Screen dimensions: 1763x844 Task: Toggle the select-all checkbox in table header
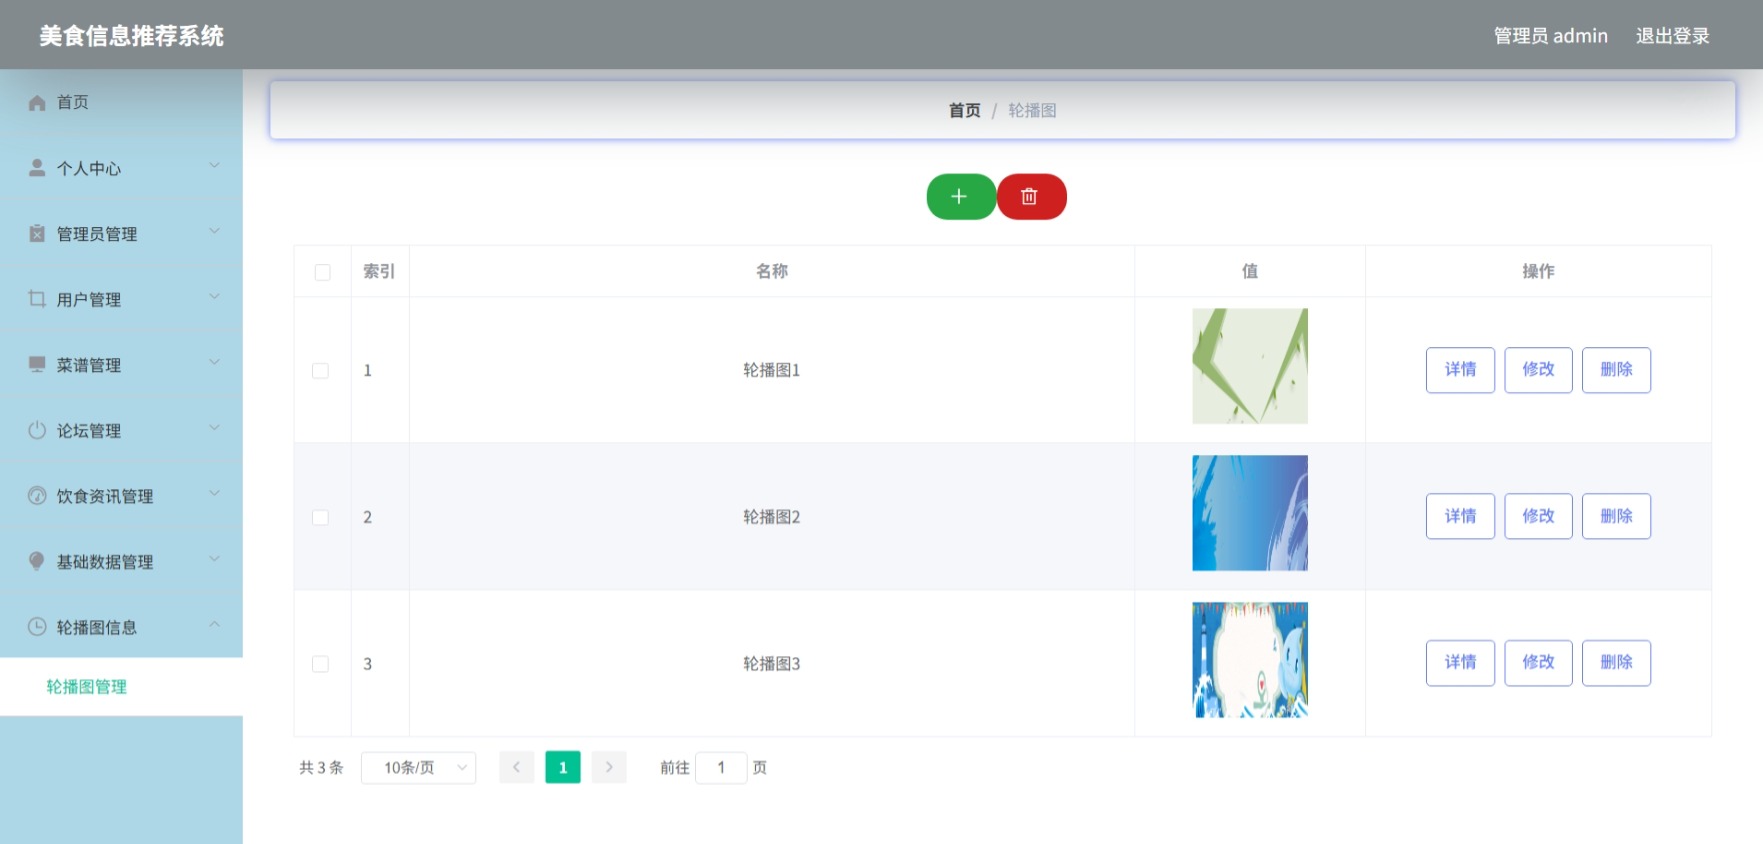click(x=322, y=272)
